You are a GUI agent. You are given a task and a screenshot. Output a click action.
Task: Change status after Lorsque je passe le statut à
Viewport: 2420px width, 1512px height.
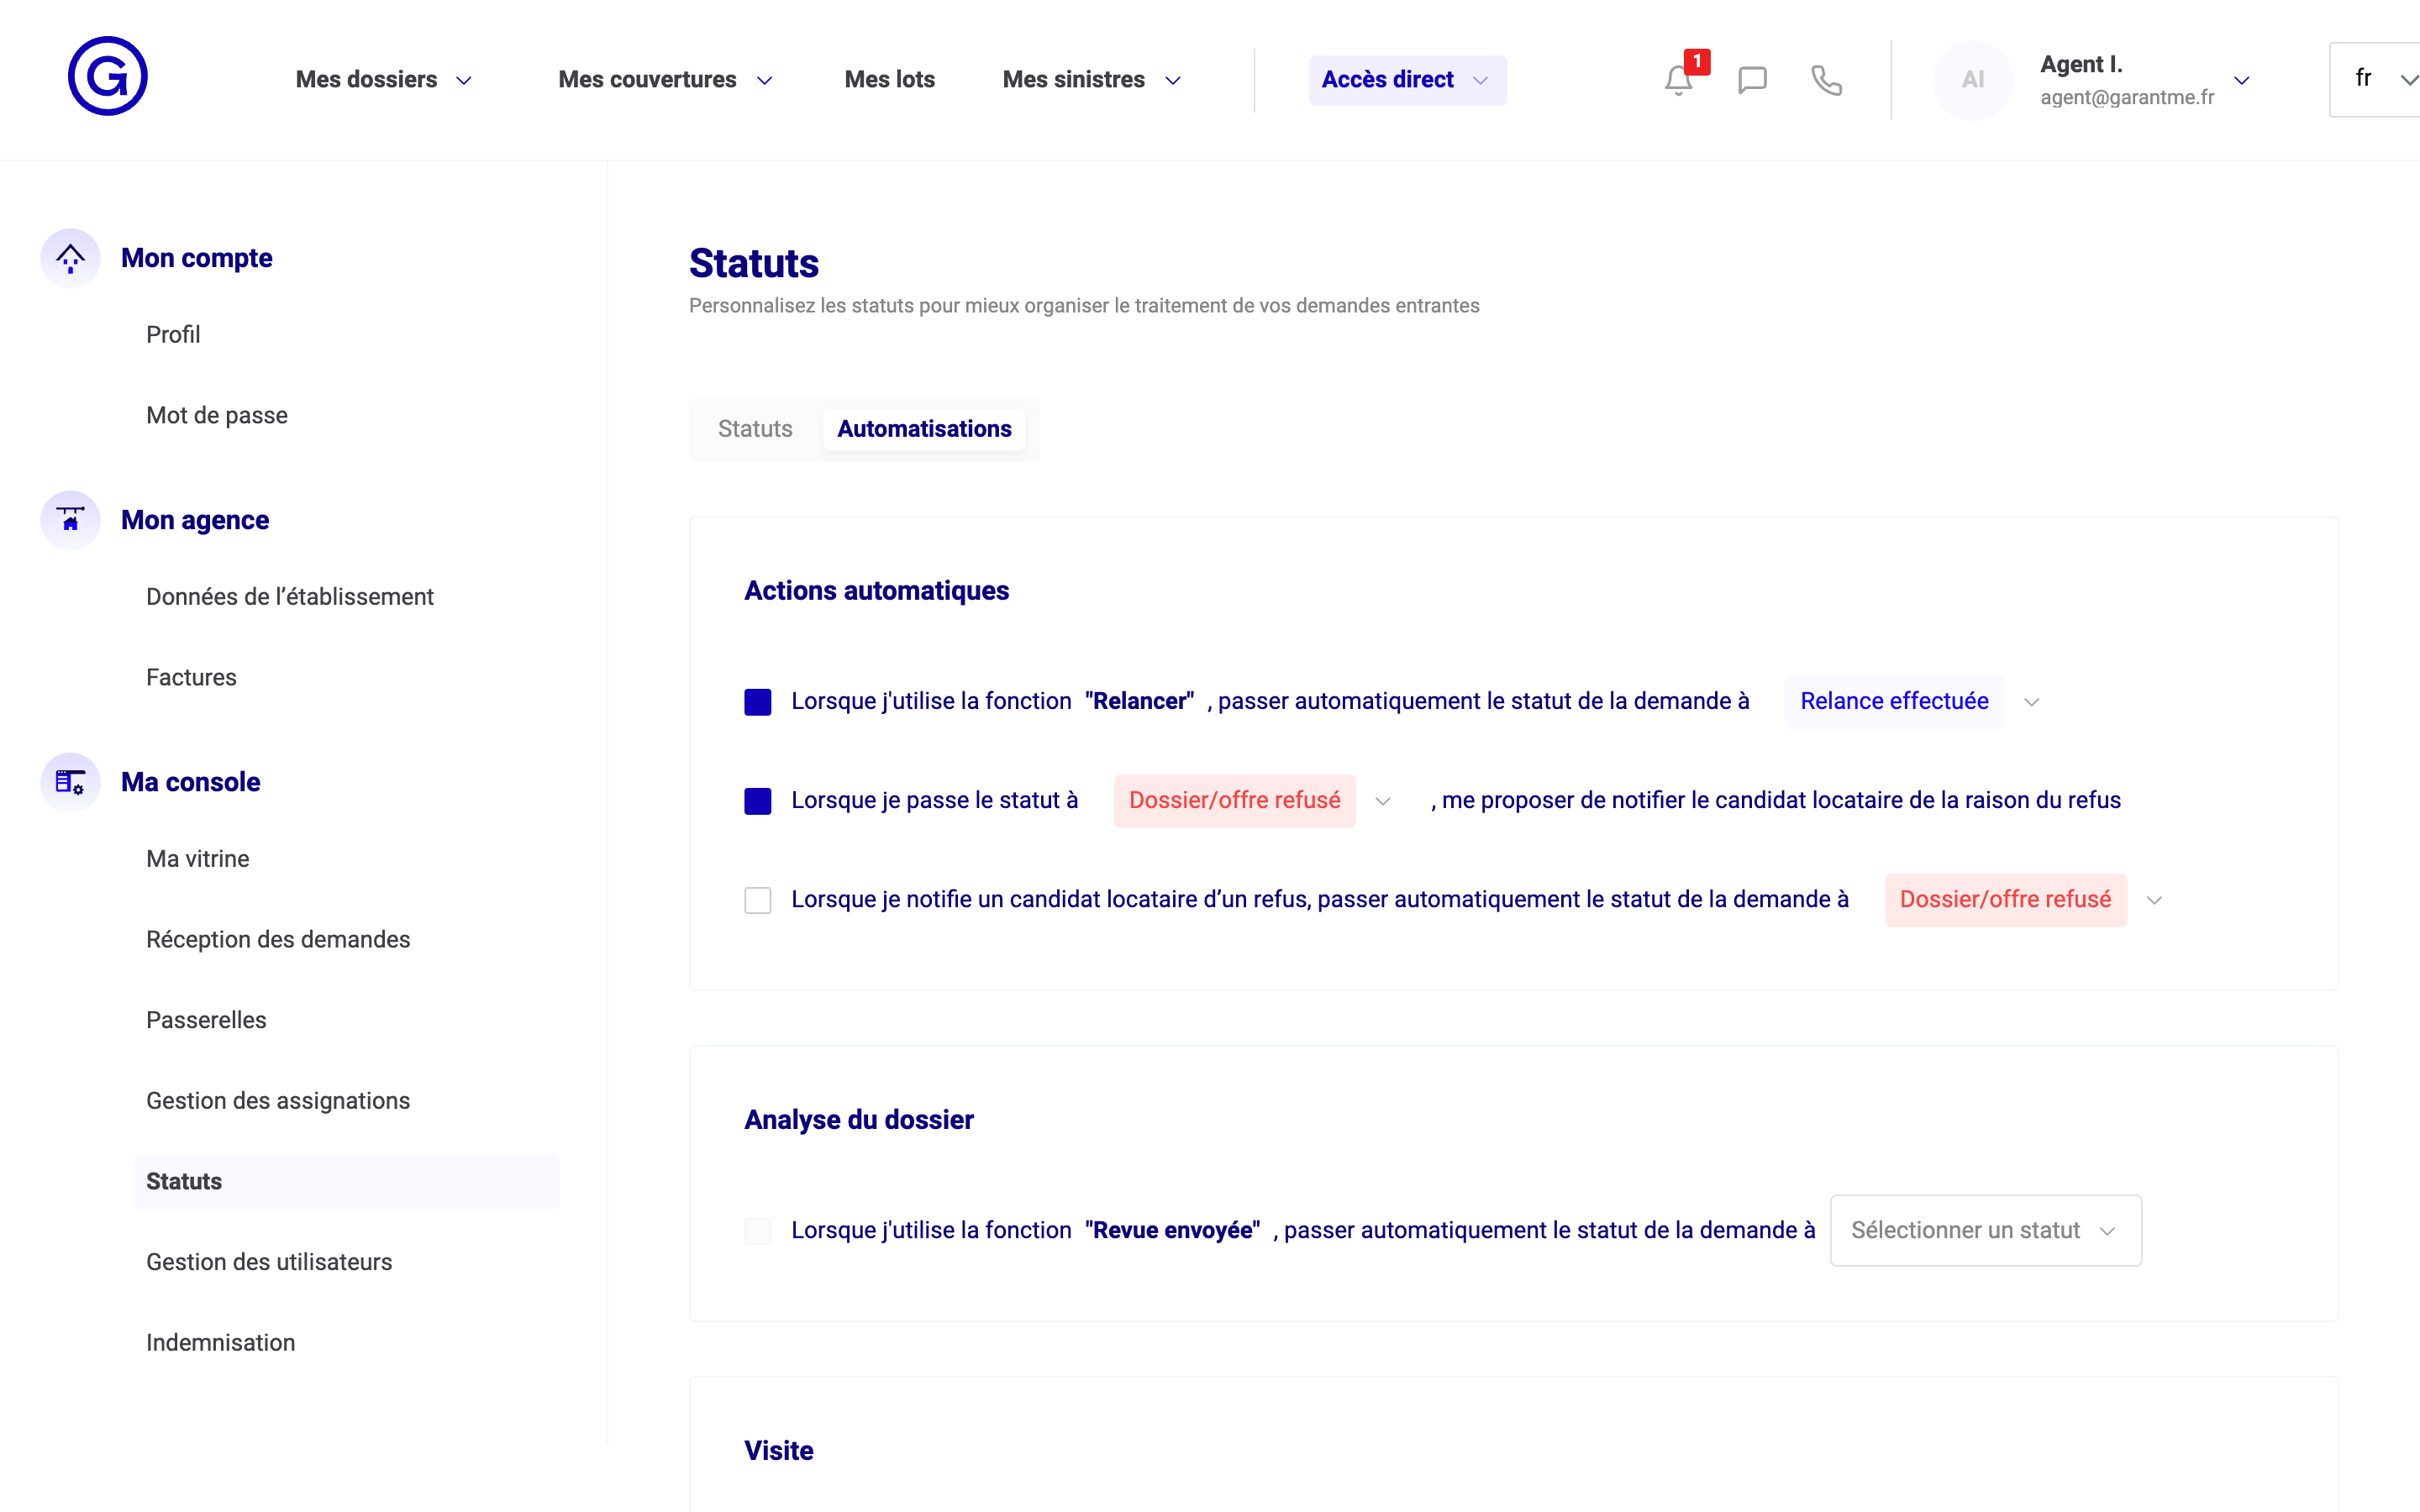1254,800
